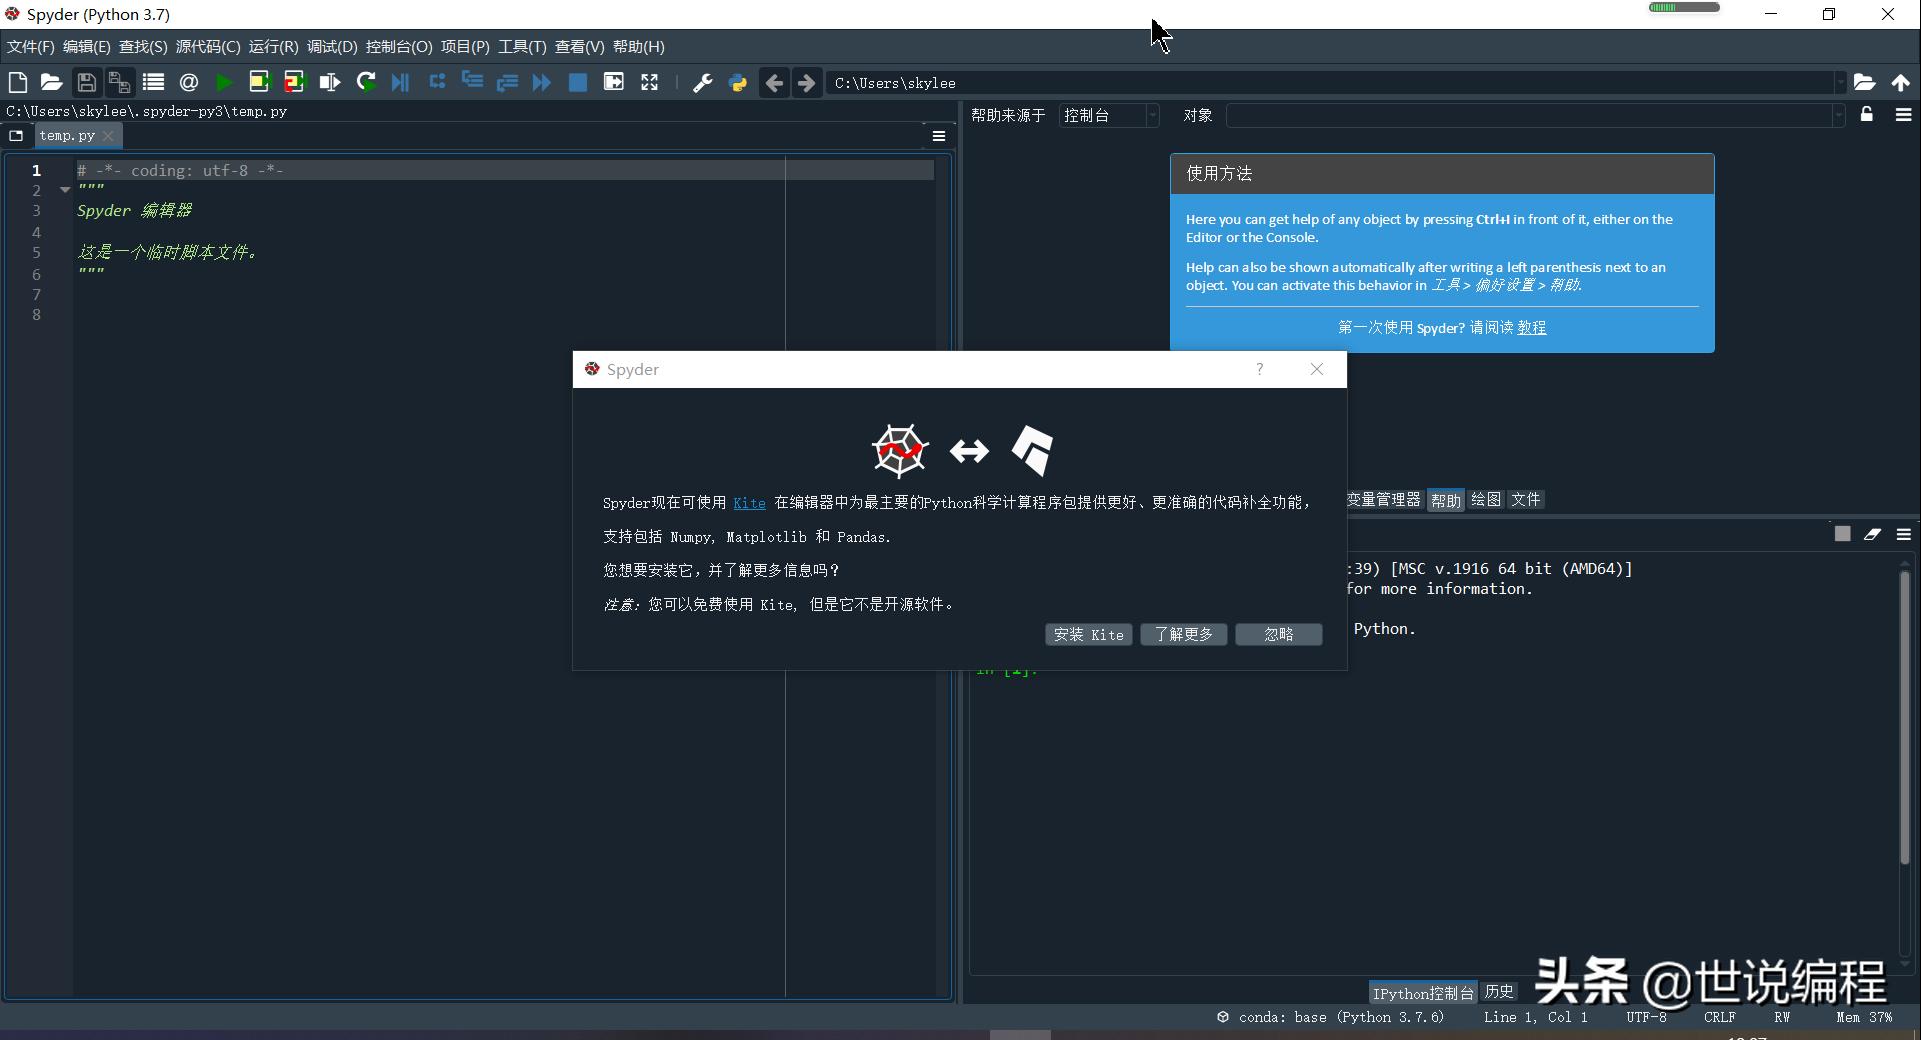
Task: Open the help source dropdown showing 控制台
Action: coord(1109,116)
